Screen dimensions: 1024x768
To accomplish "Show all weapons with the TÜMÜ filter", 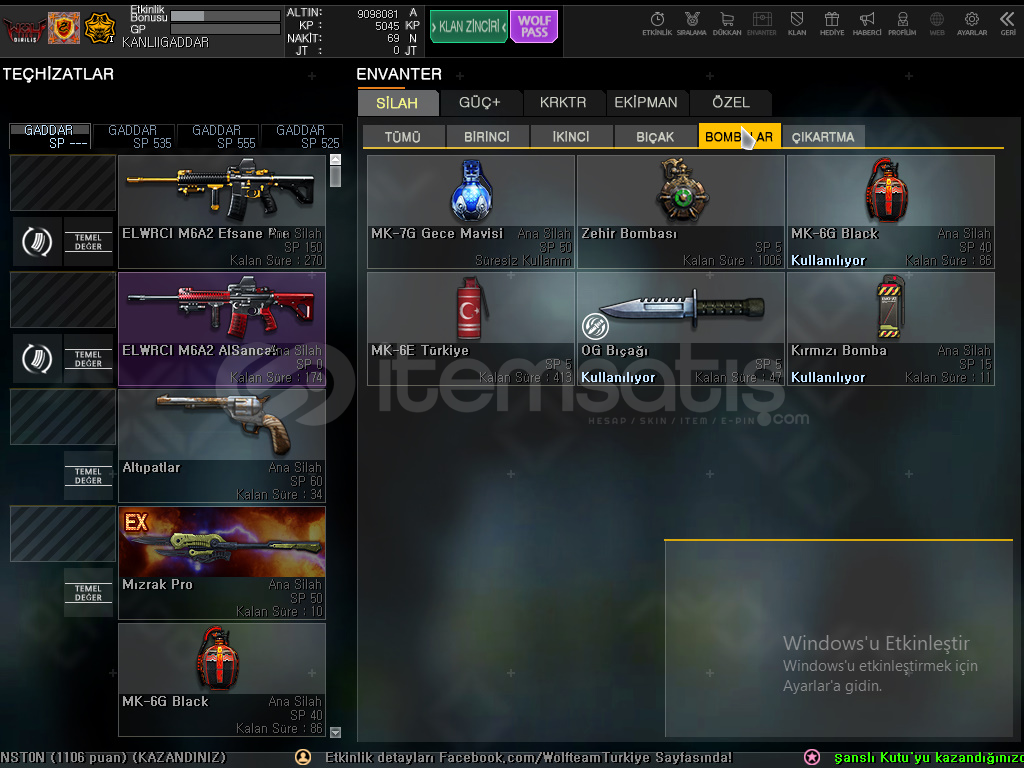I will click(403, 136).
